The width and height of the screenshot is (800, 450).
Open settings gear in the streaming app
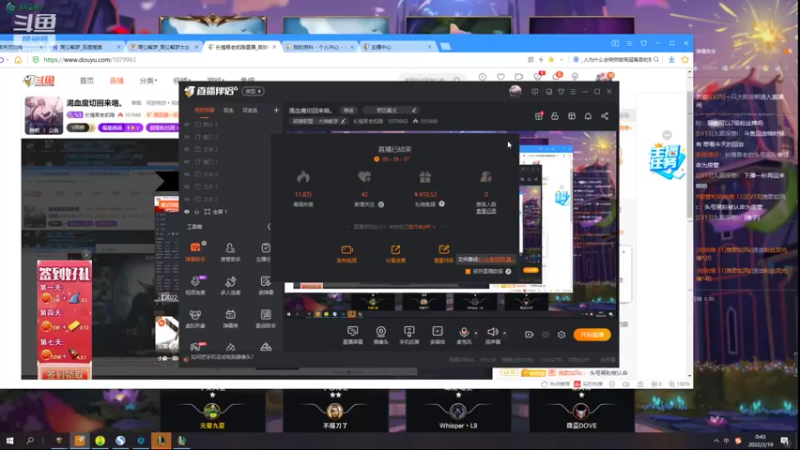[x=561, y=335]
